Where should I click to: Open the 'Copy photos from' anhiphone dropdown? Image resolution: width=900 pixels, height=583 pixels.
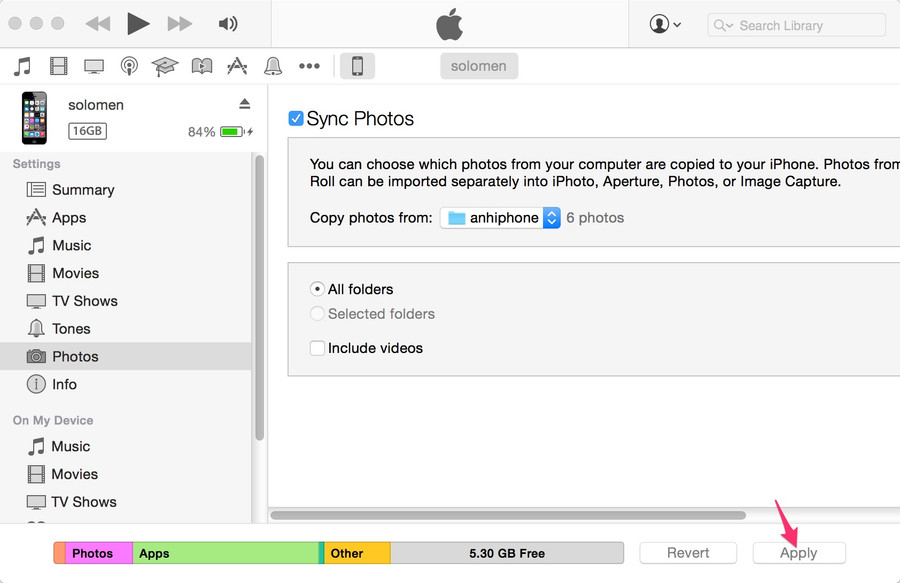point(500,217)
